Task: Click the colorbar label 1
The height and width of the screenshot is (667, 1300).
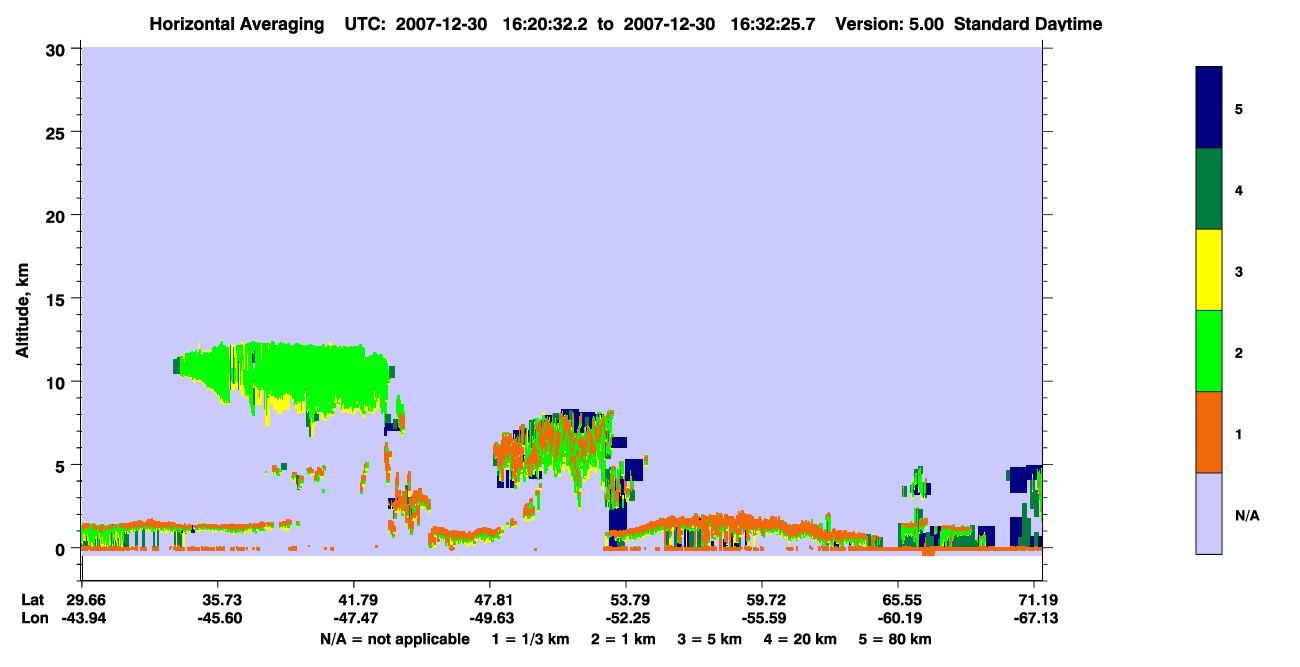Action: coord(1239,434)
